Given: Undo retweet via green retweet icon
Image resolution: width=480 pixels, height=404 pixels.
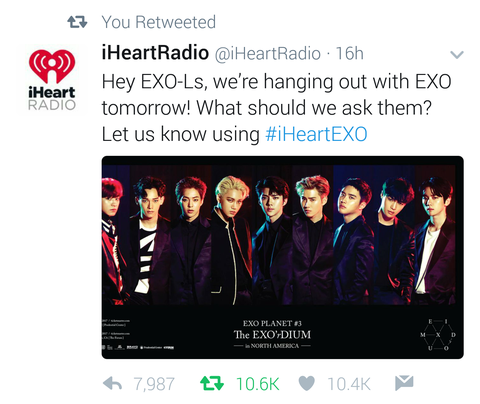Looking at the screenshot, I should (212, 383).
